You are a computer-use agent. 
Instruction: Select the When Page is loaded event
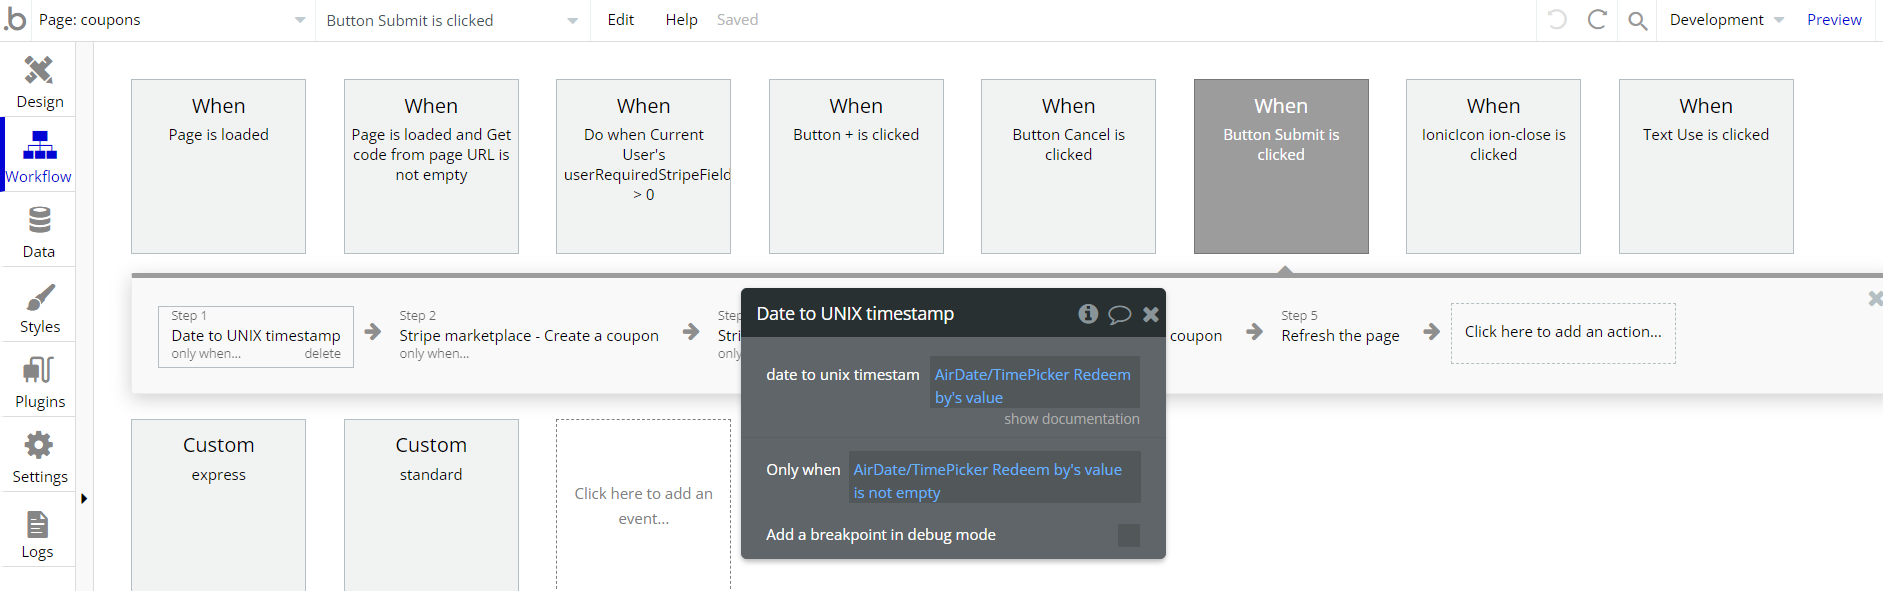[218, 166]
